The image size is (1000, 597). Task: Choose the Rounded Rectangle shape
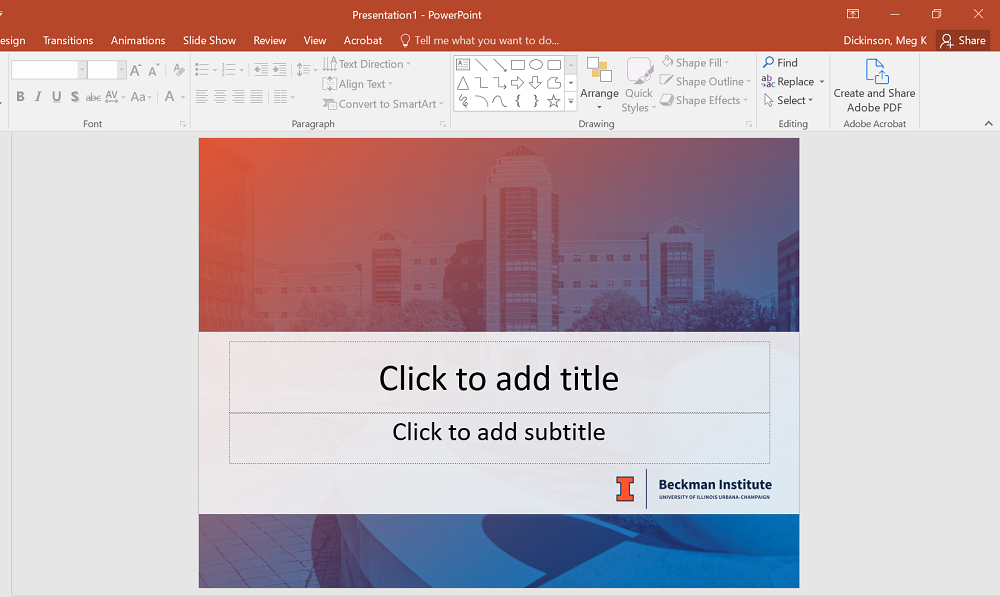tap(554, 64)
